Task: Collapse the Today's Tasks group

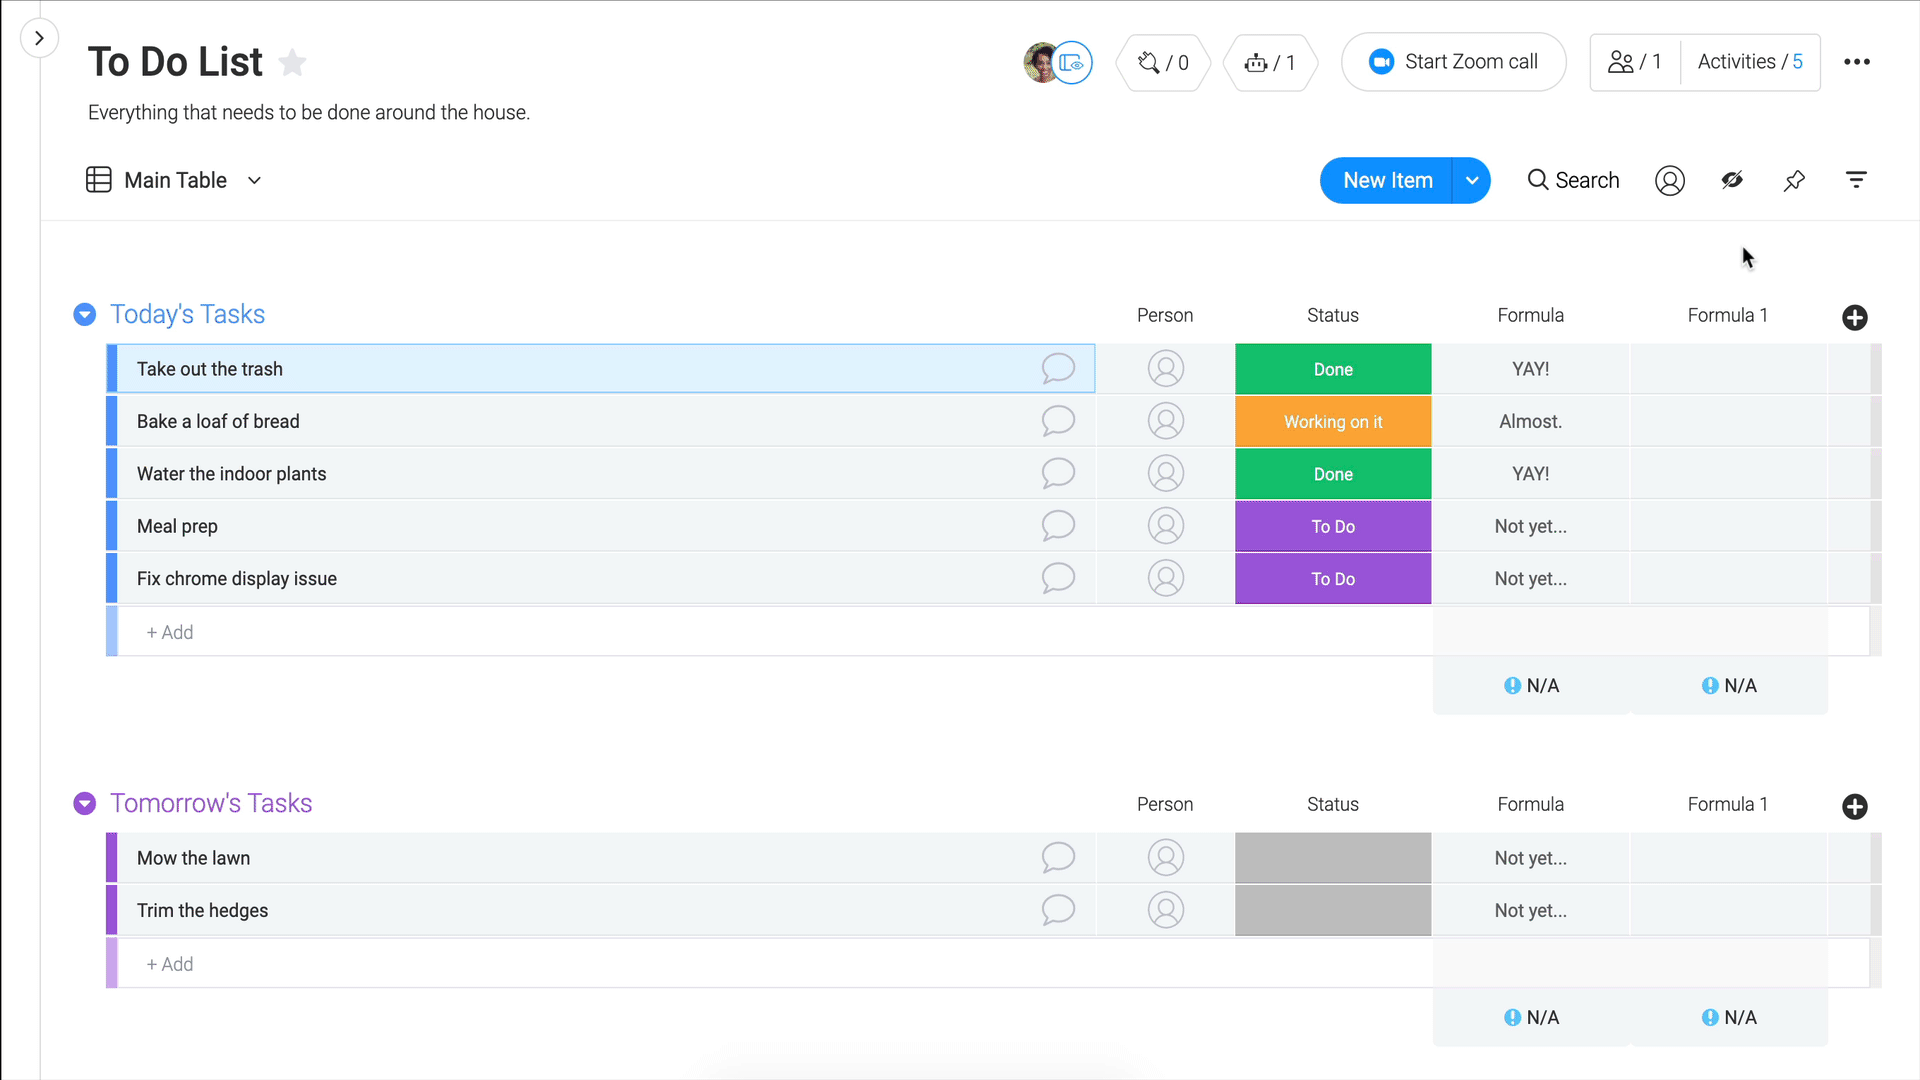Action: pos(85,315)
